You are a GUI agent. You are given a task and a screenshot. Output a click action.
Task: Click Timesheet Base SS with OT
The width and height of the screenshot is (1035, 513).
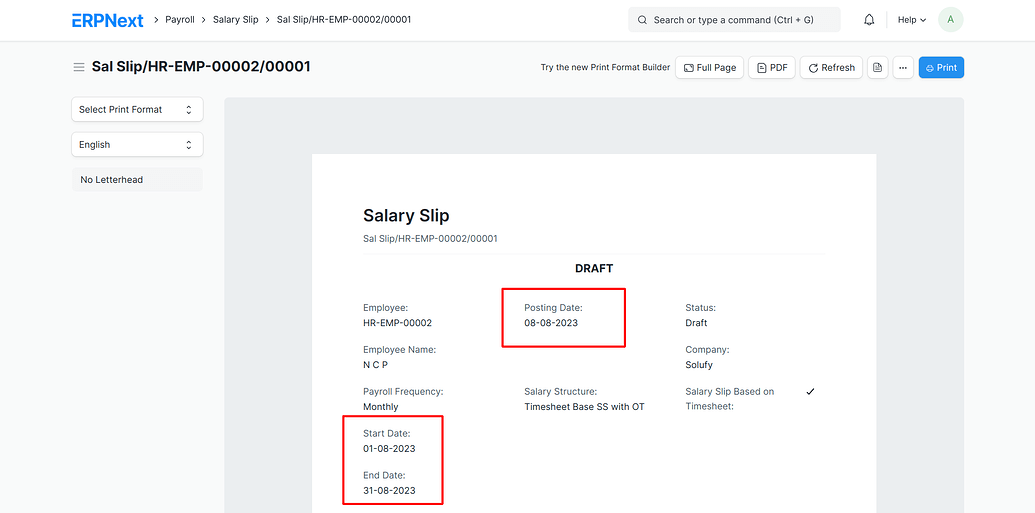click(584, 407)
